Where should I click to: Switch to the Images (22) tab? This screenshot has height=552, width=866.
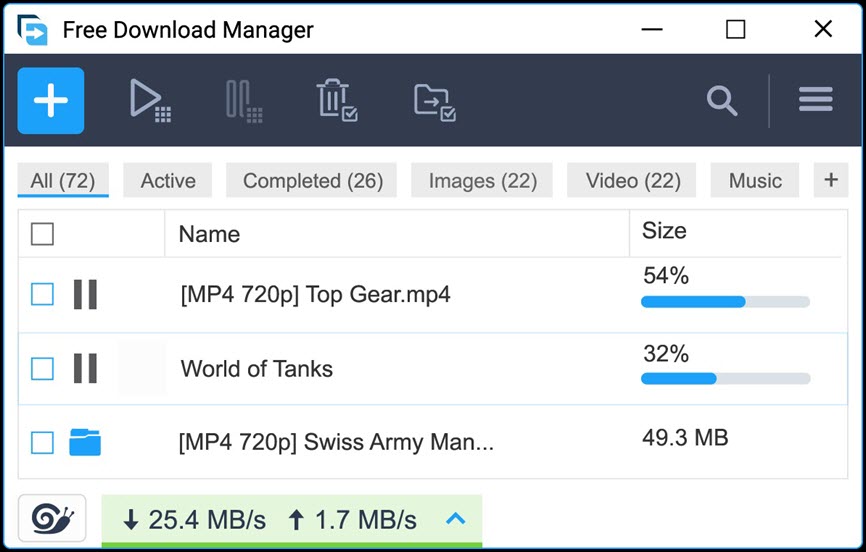click(x=482, y=180)
